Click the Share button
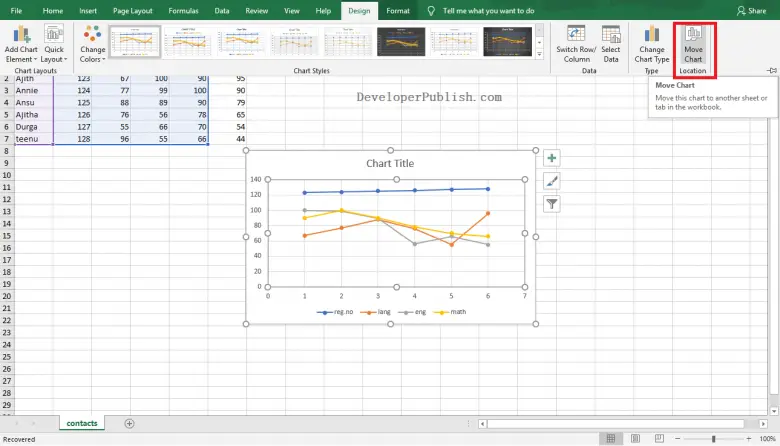This screenshot has width=780, height=446. pyautogui.click(x=750, y=10)
